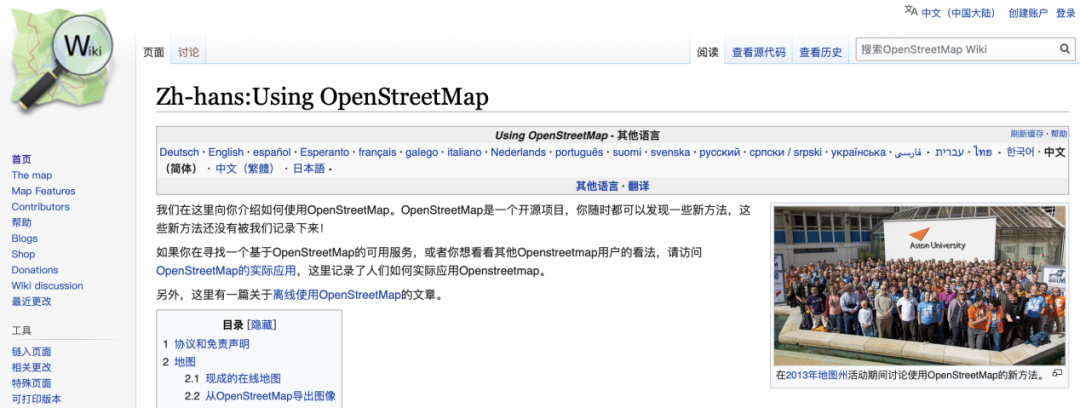1080x408 pixels.
Task: Click the OpenStreetMap Wiki logo
Action: click(x=62, y=62)
